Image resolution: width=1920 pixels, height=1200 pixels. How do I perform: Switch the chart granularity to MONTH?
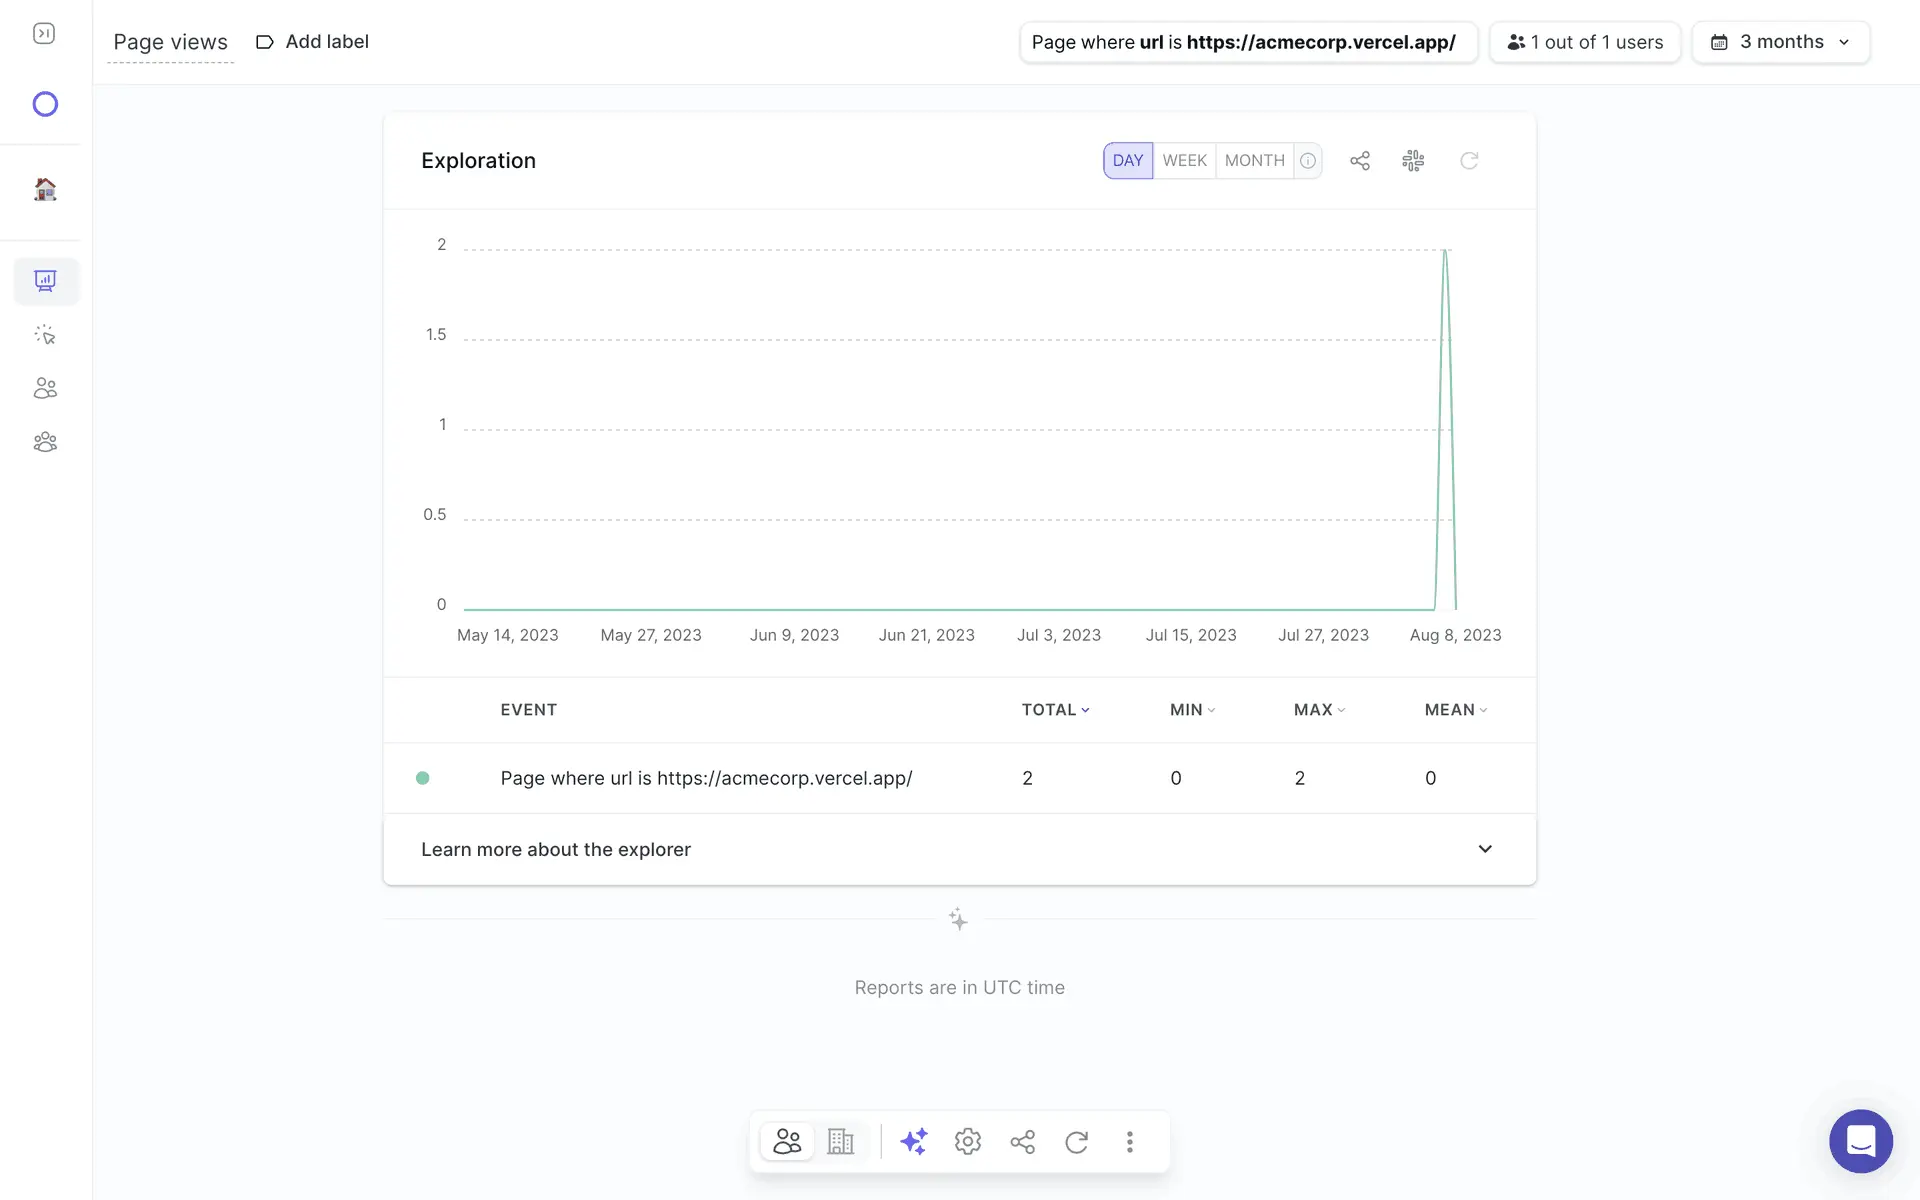1254,161
